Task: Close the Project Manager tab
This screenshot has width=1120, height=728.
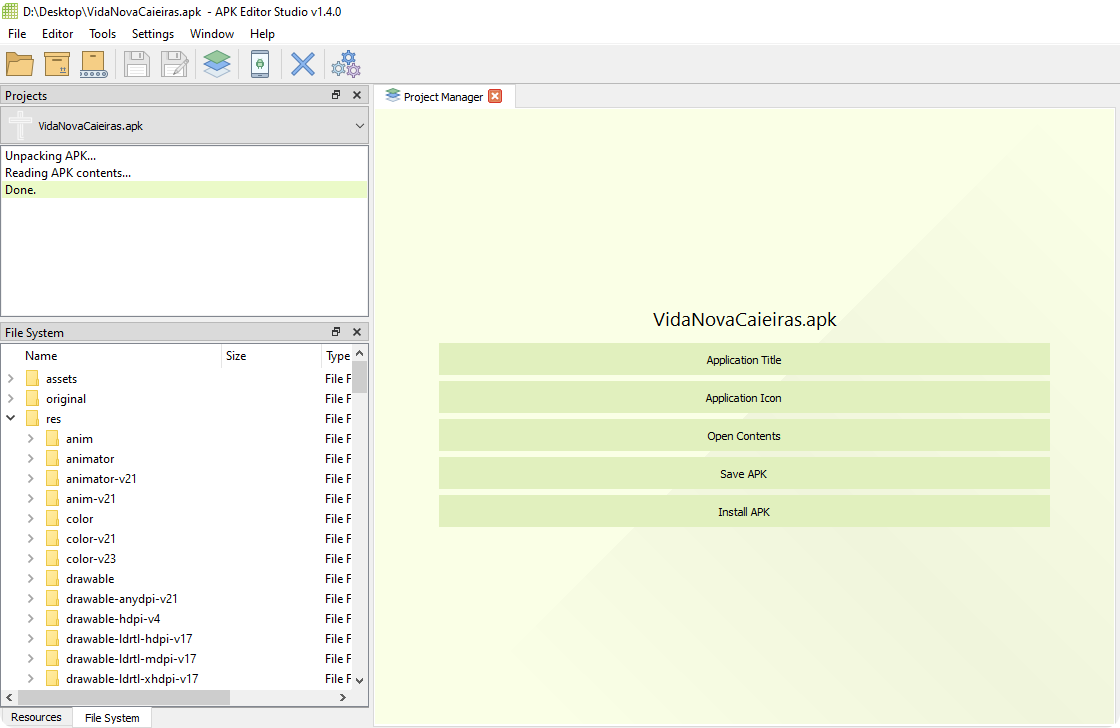Action: click(495, 97)
